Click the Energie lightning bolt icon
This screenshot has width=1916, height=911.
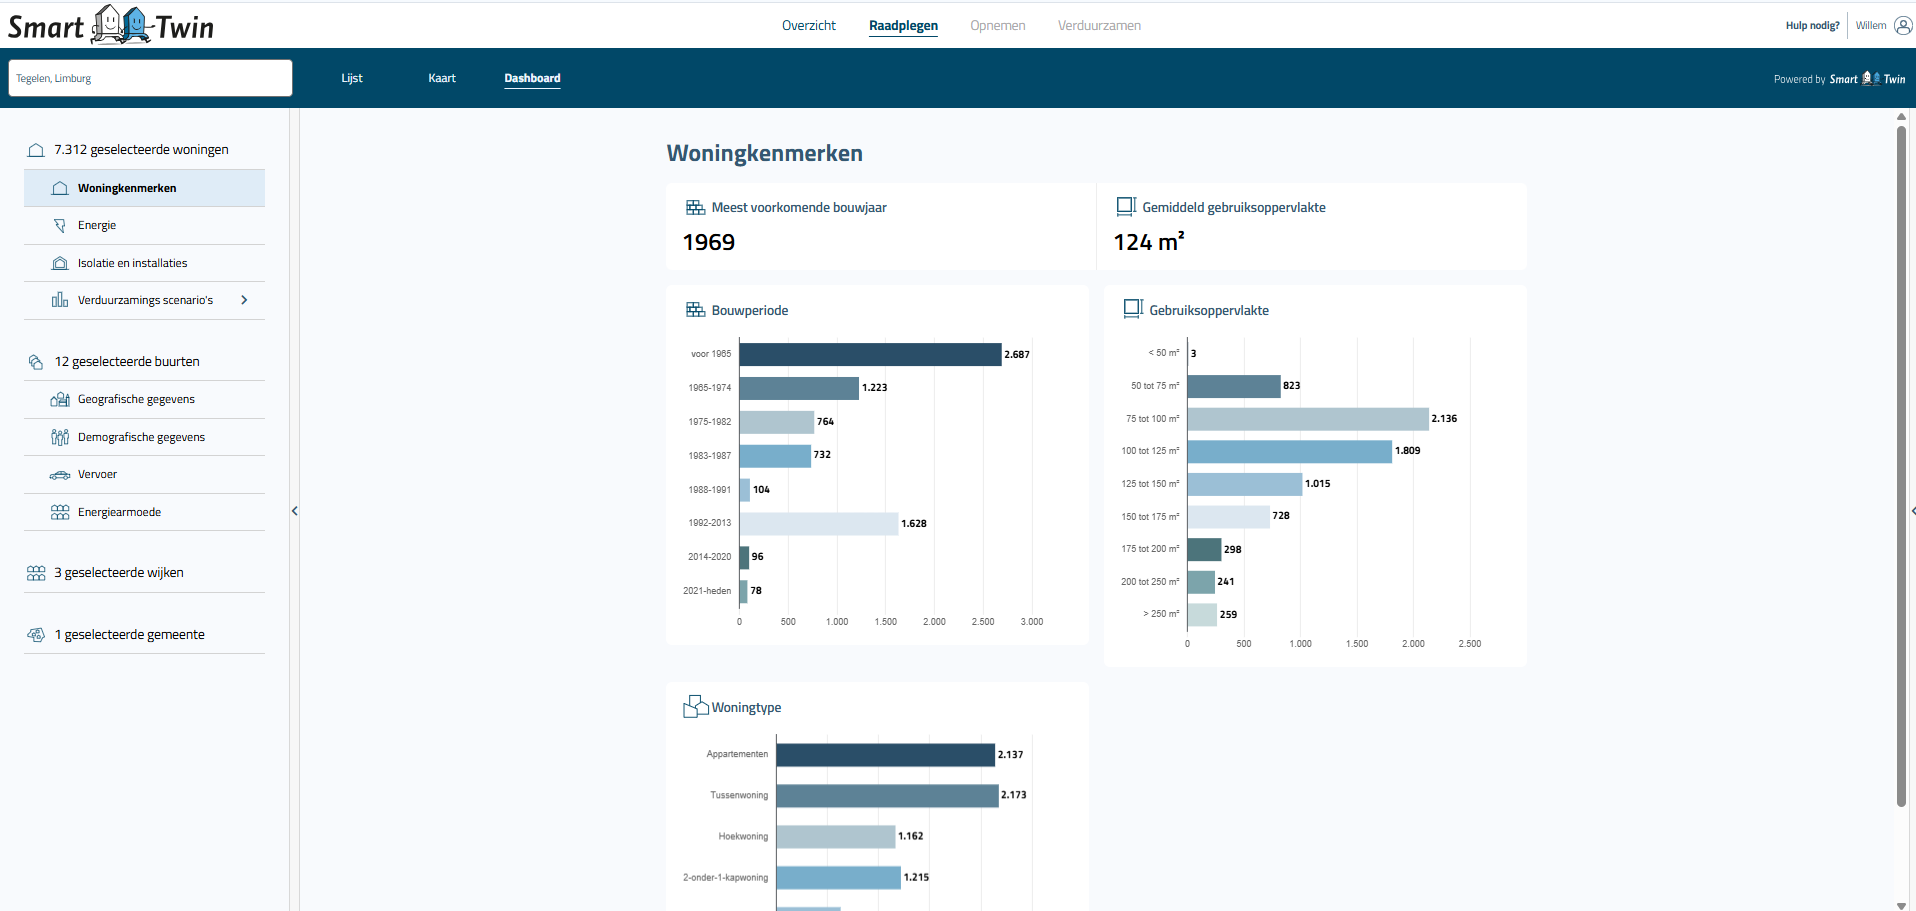(59, 224)
